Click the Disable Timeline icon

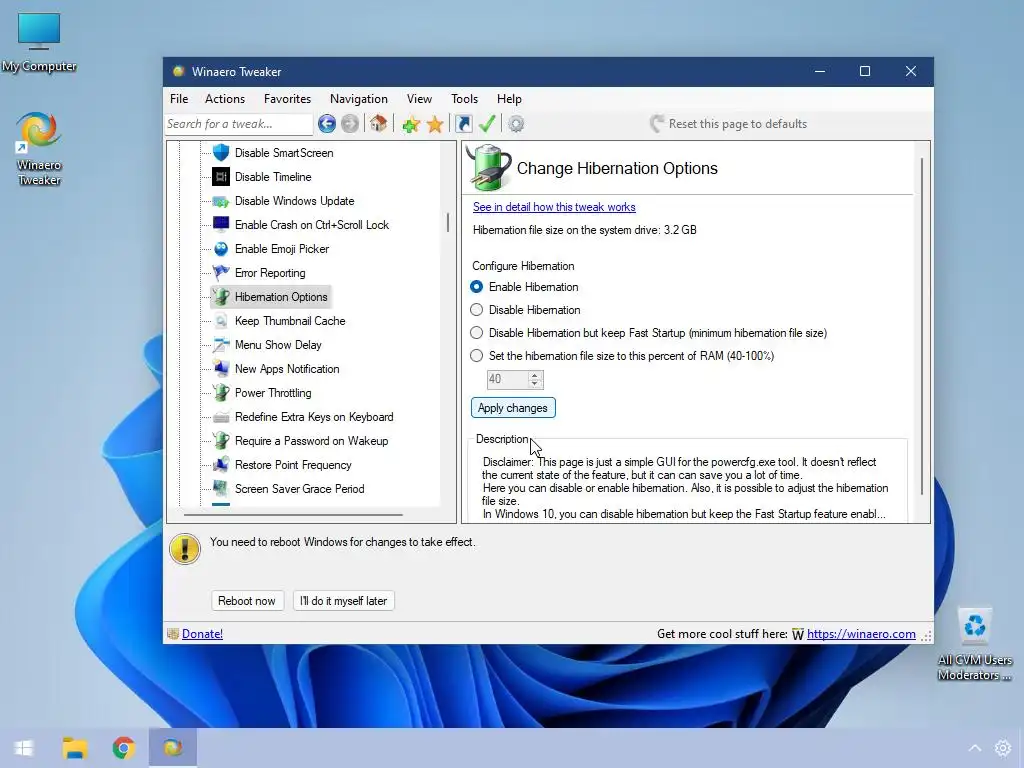pos(221,177)
